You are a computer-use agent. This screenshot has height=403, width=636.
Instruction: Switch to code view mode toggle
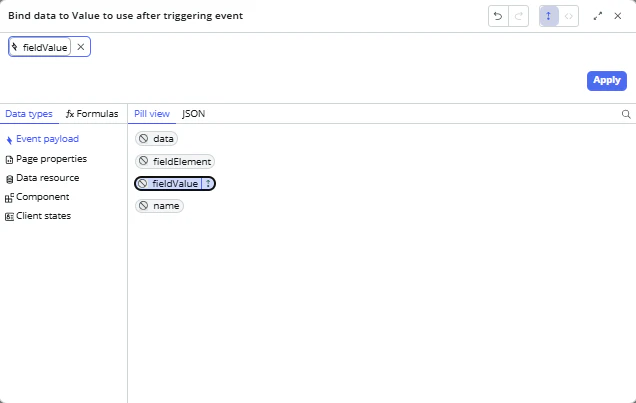point(569,16)
